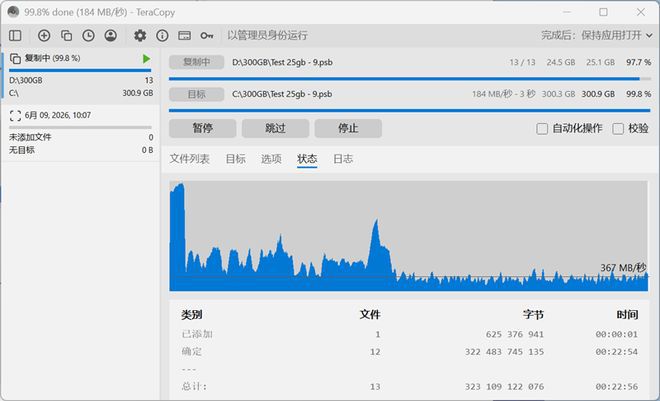660x401 pixels.
Task: Click 以管理员身份运行 in toolbar
Action: click(267, 35)
